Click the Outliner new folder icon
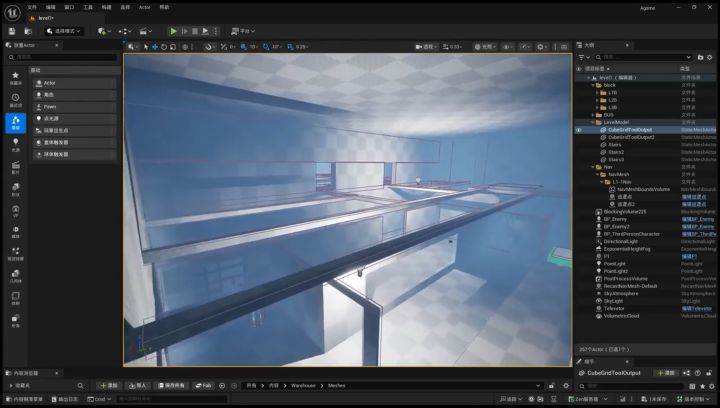720x408 pixels. (x=700, y=57)
